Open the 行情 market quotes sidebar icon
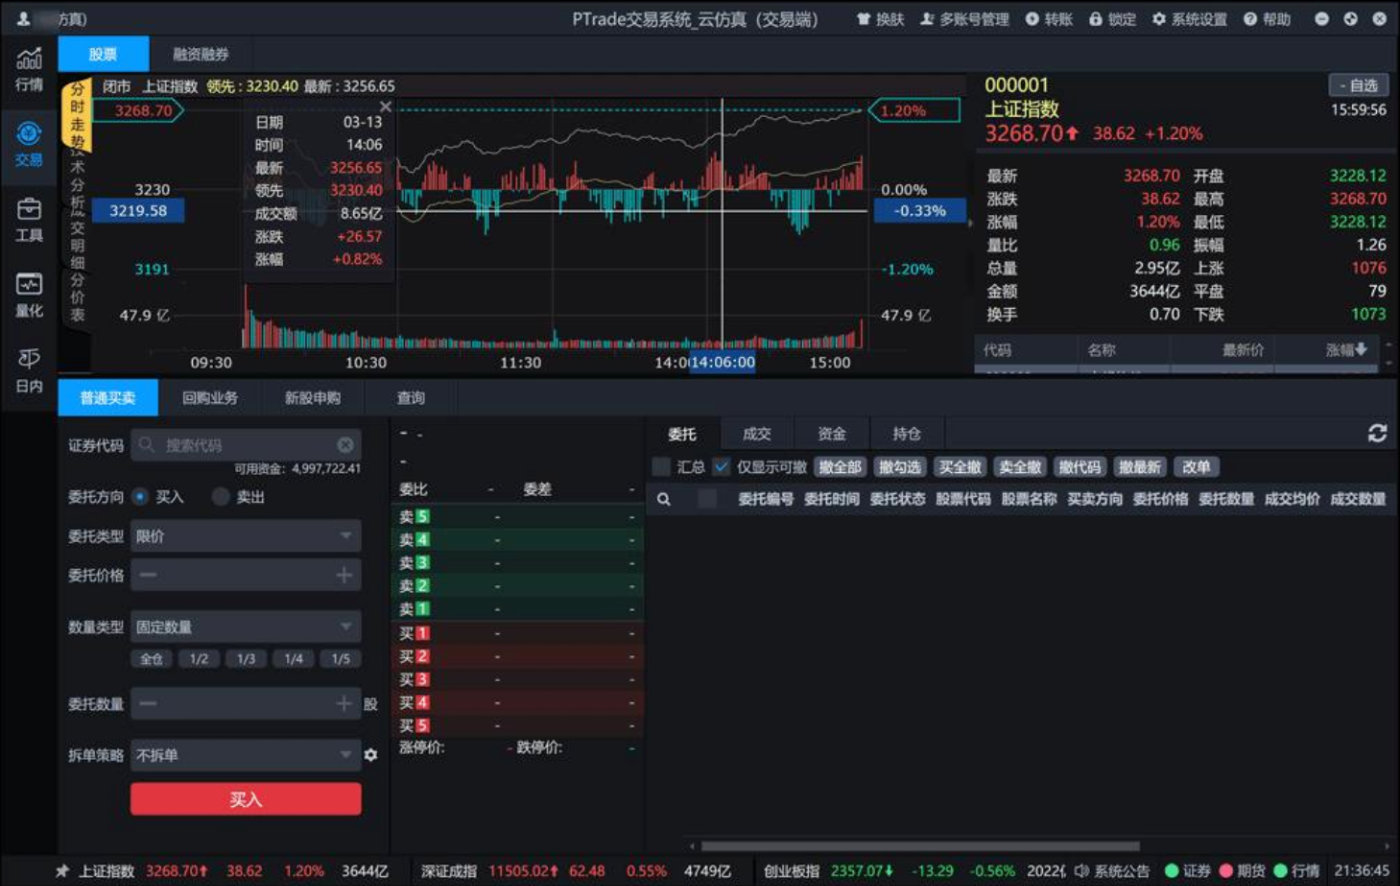Image resolution: width=1400 pixels, height=886 pixels. pos(29,69)
